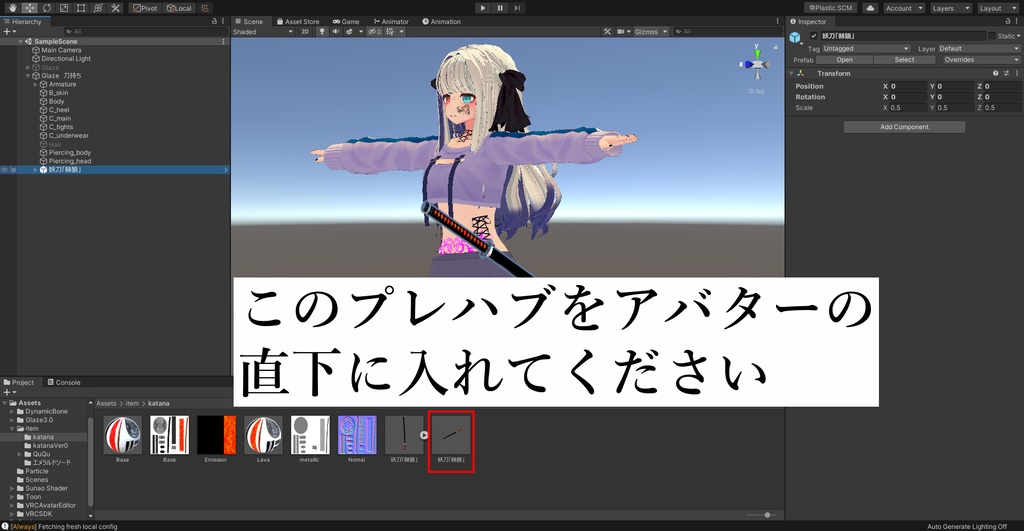Open the Inspector options menu

[1017, 22]
